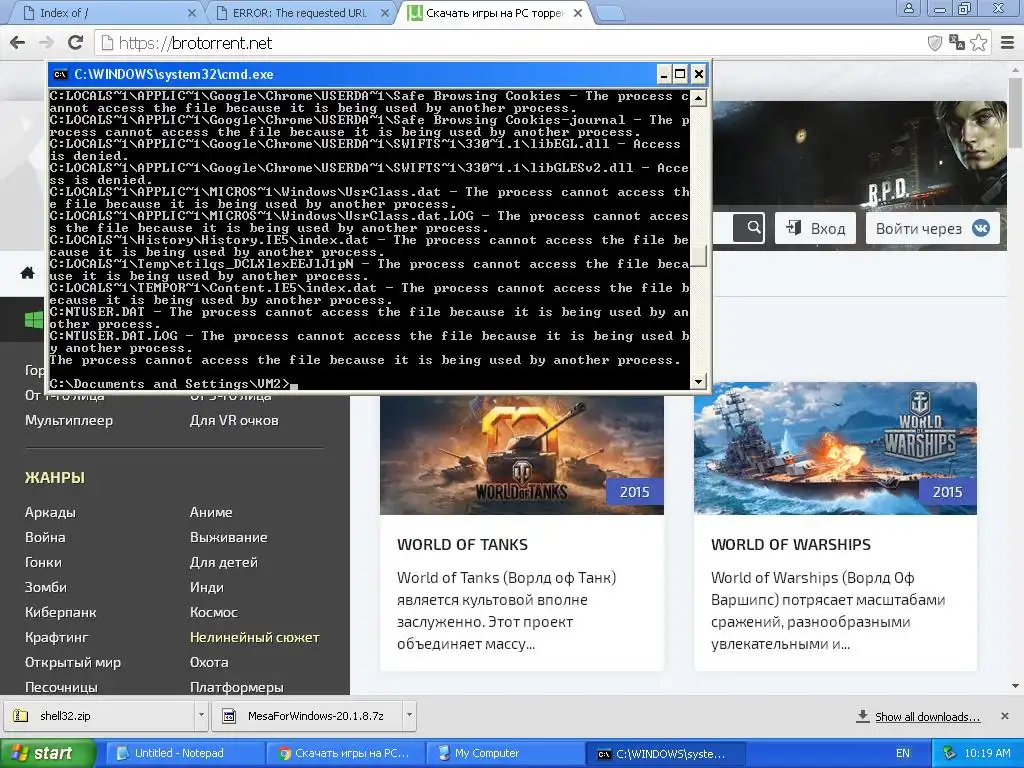Open the Выживание genre link

pos(229,537)
